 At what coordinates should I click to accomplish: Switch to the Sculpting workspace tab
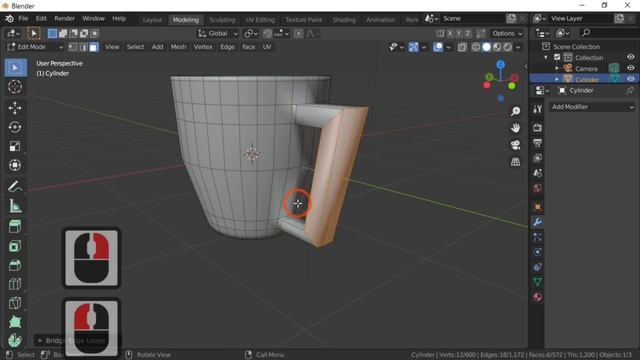(x=222, y=20)
